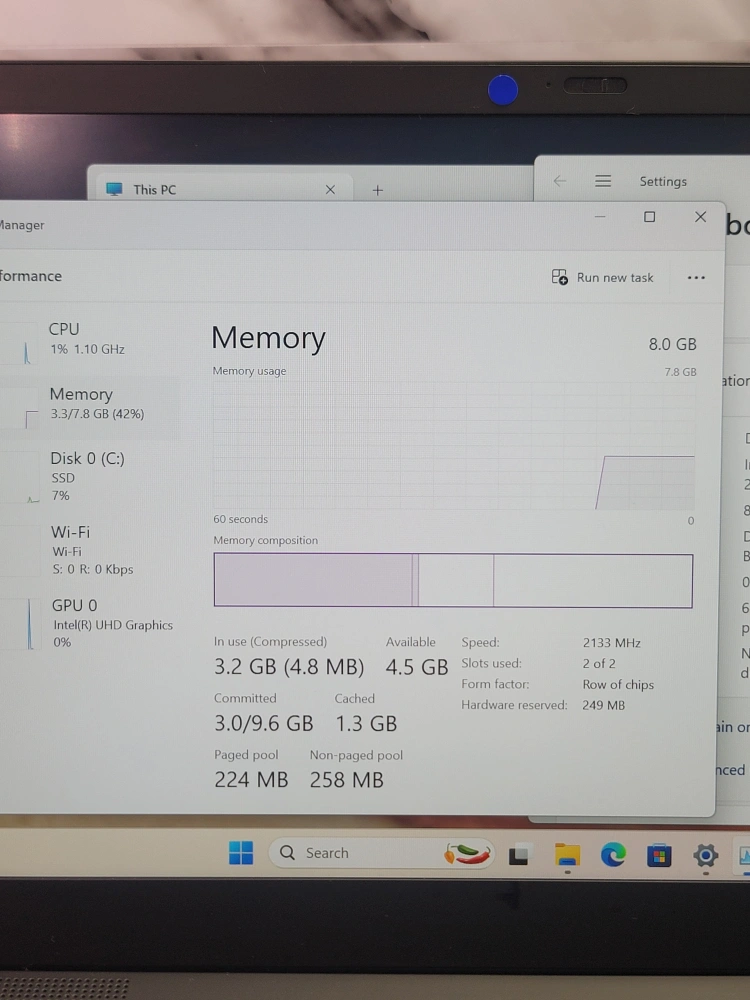
Task: Open Settings gear icon on taskbar
Action: pos(705,855)
